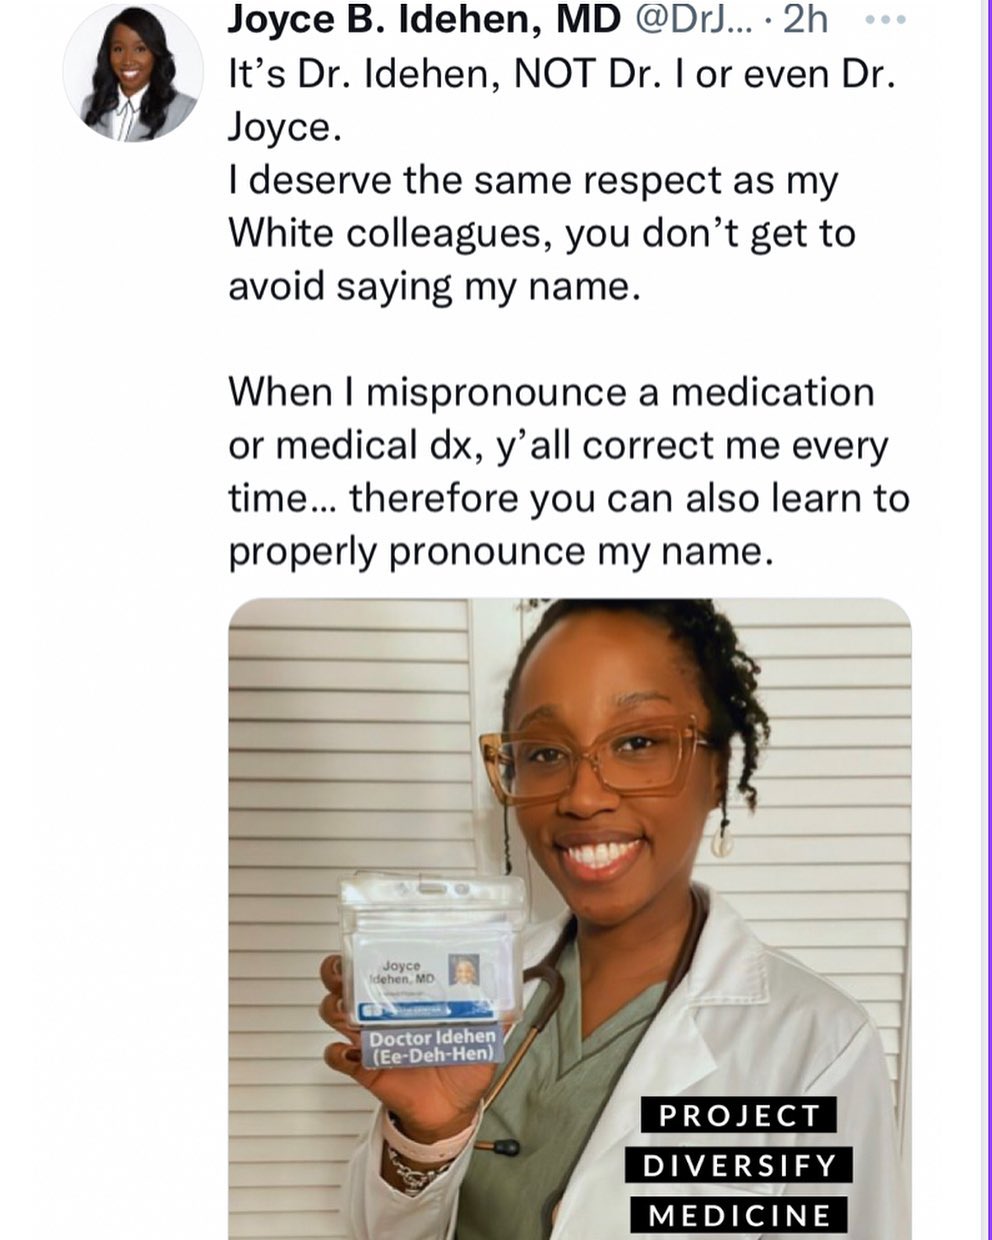The image size is (992, 1240).
Task: Click the MEDICINE label on the photo
Action: tap(739, 1215)
